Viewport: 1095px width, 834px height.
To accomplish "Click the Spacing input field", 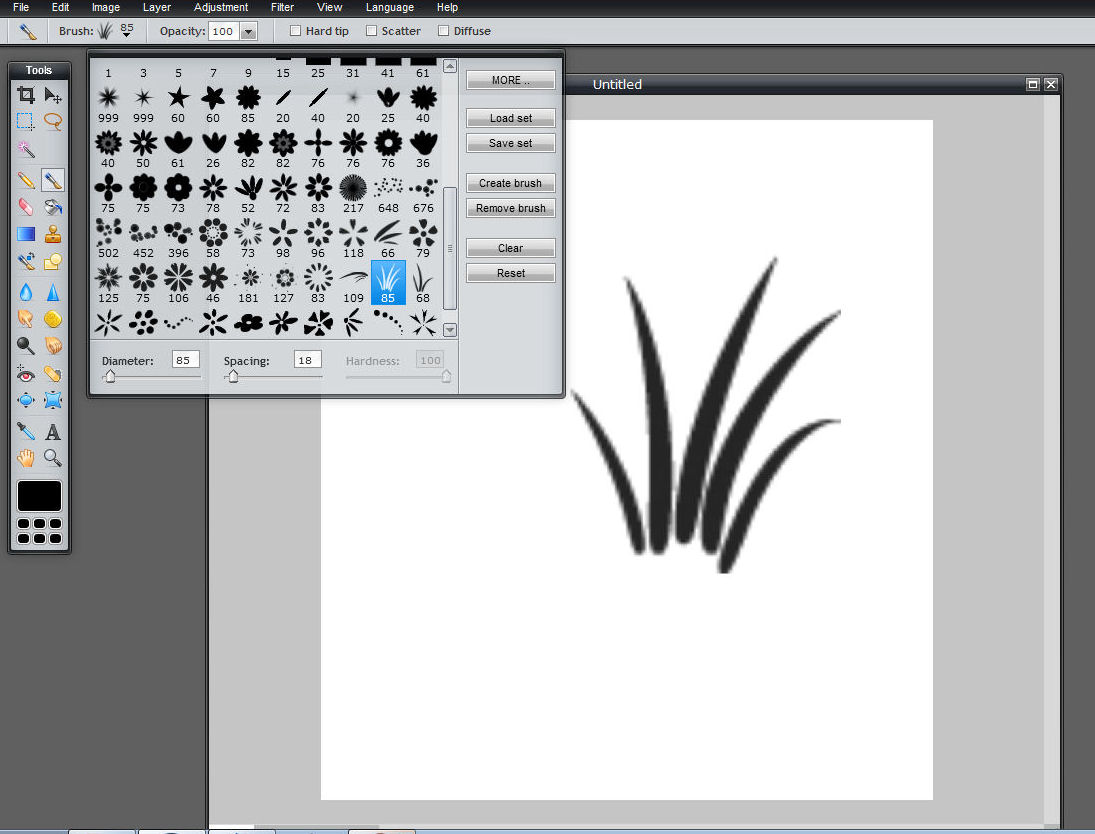I will tap(307, 360).
